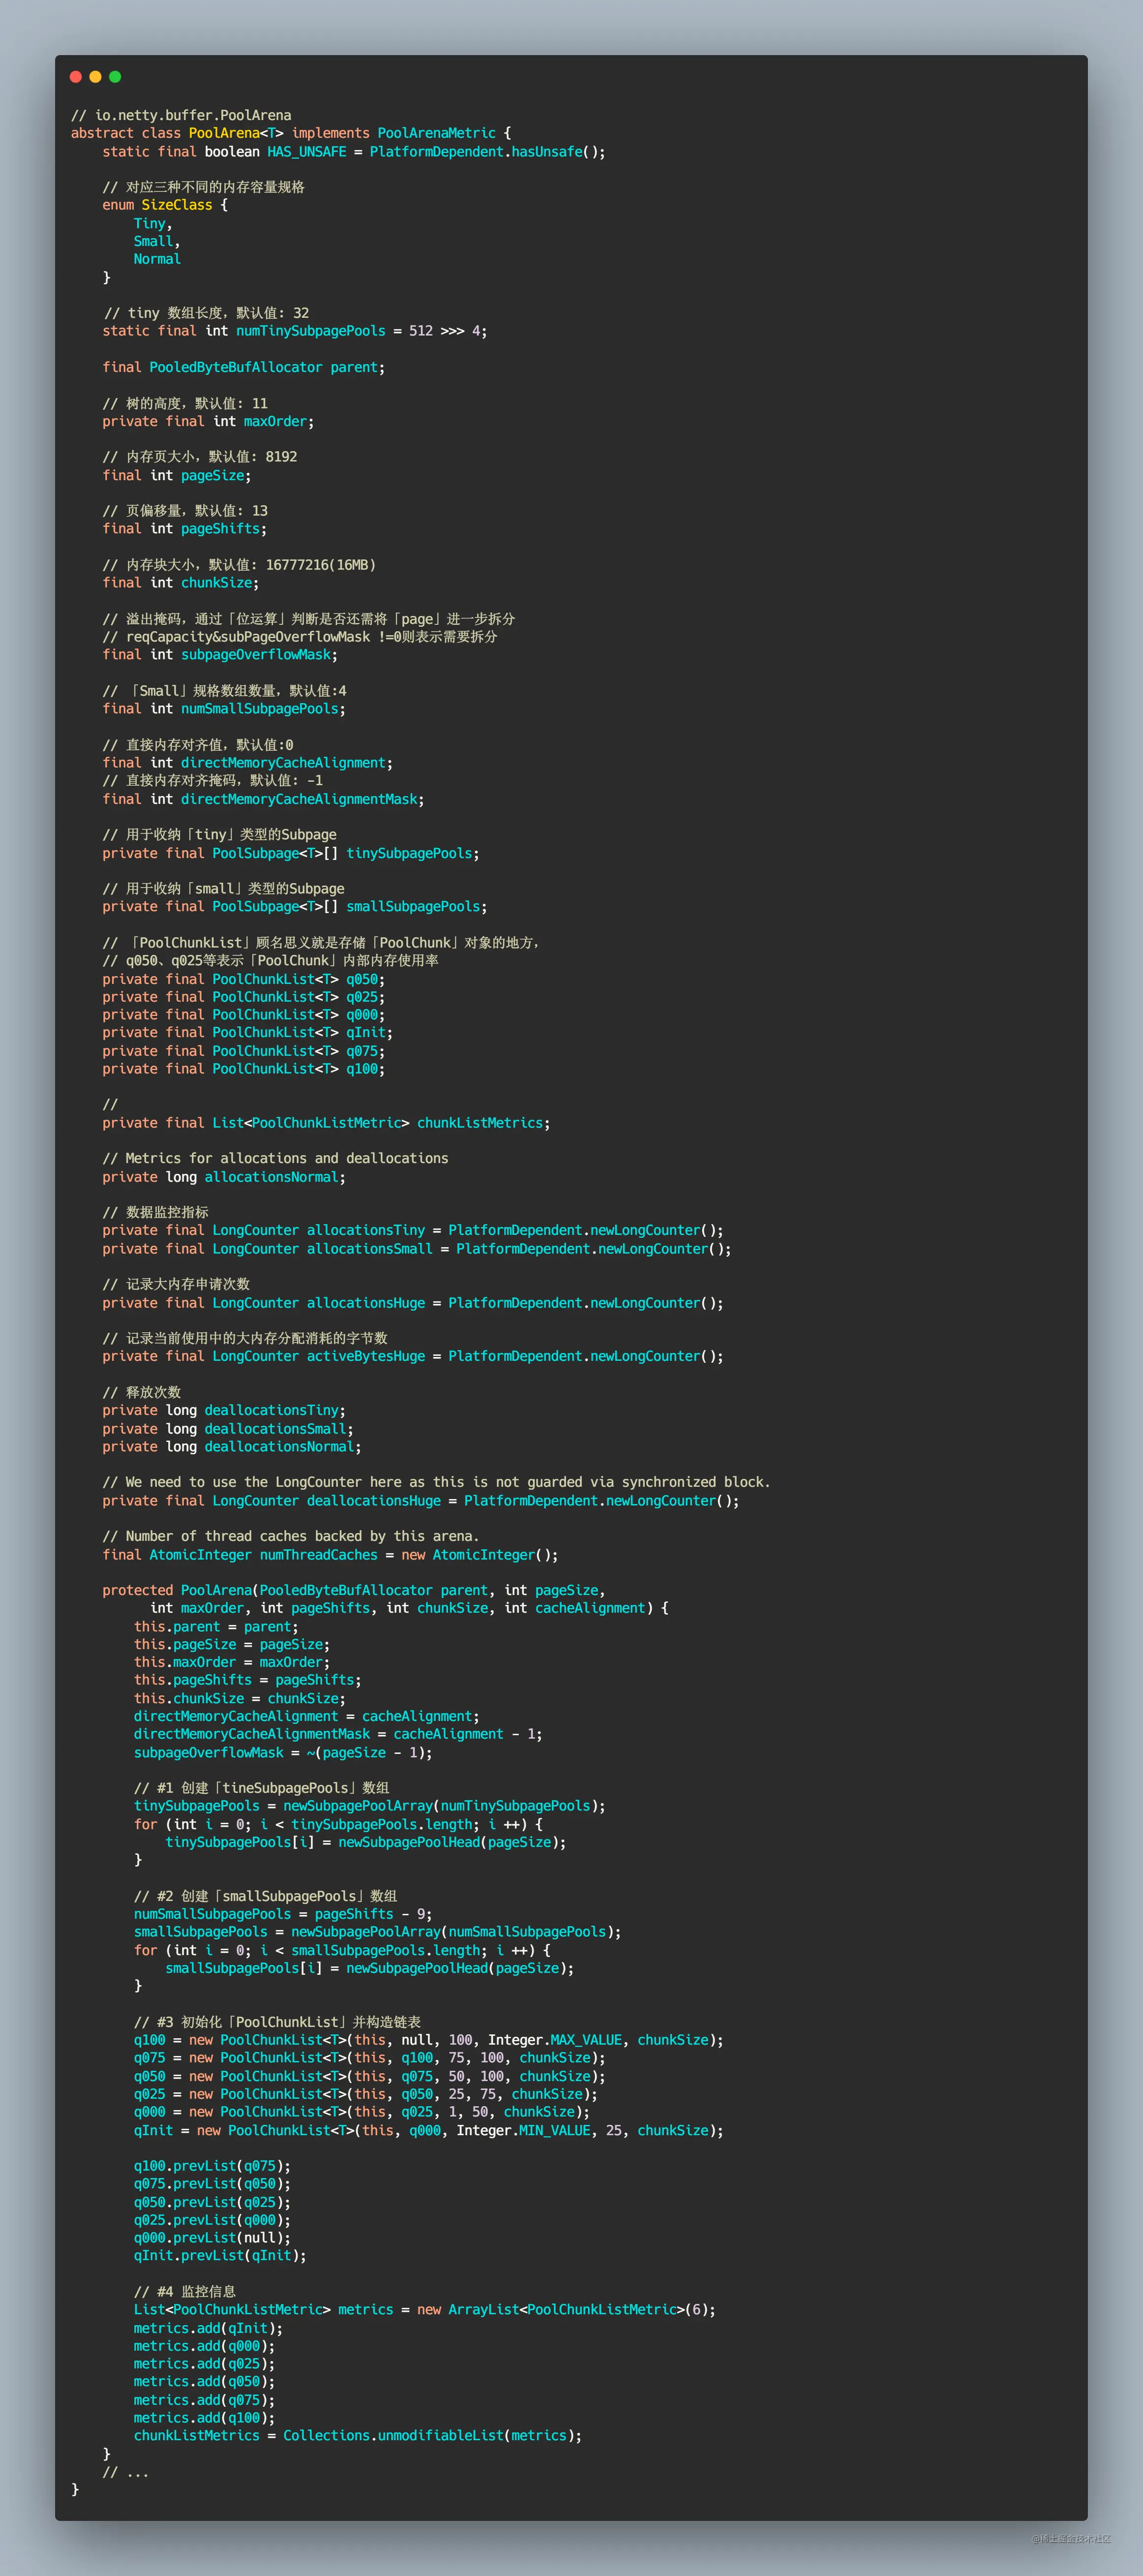This screenshot has width=1143, height=2576.
Task: Click 'final int directMemoryCacheAlignment;' field line
Action: [247, 763]
